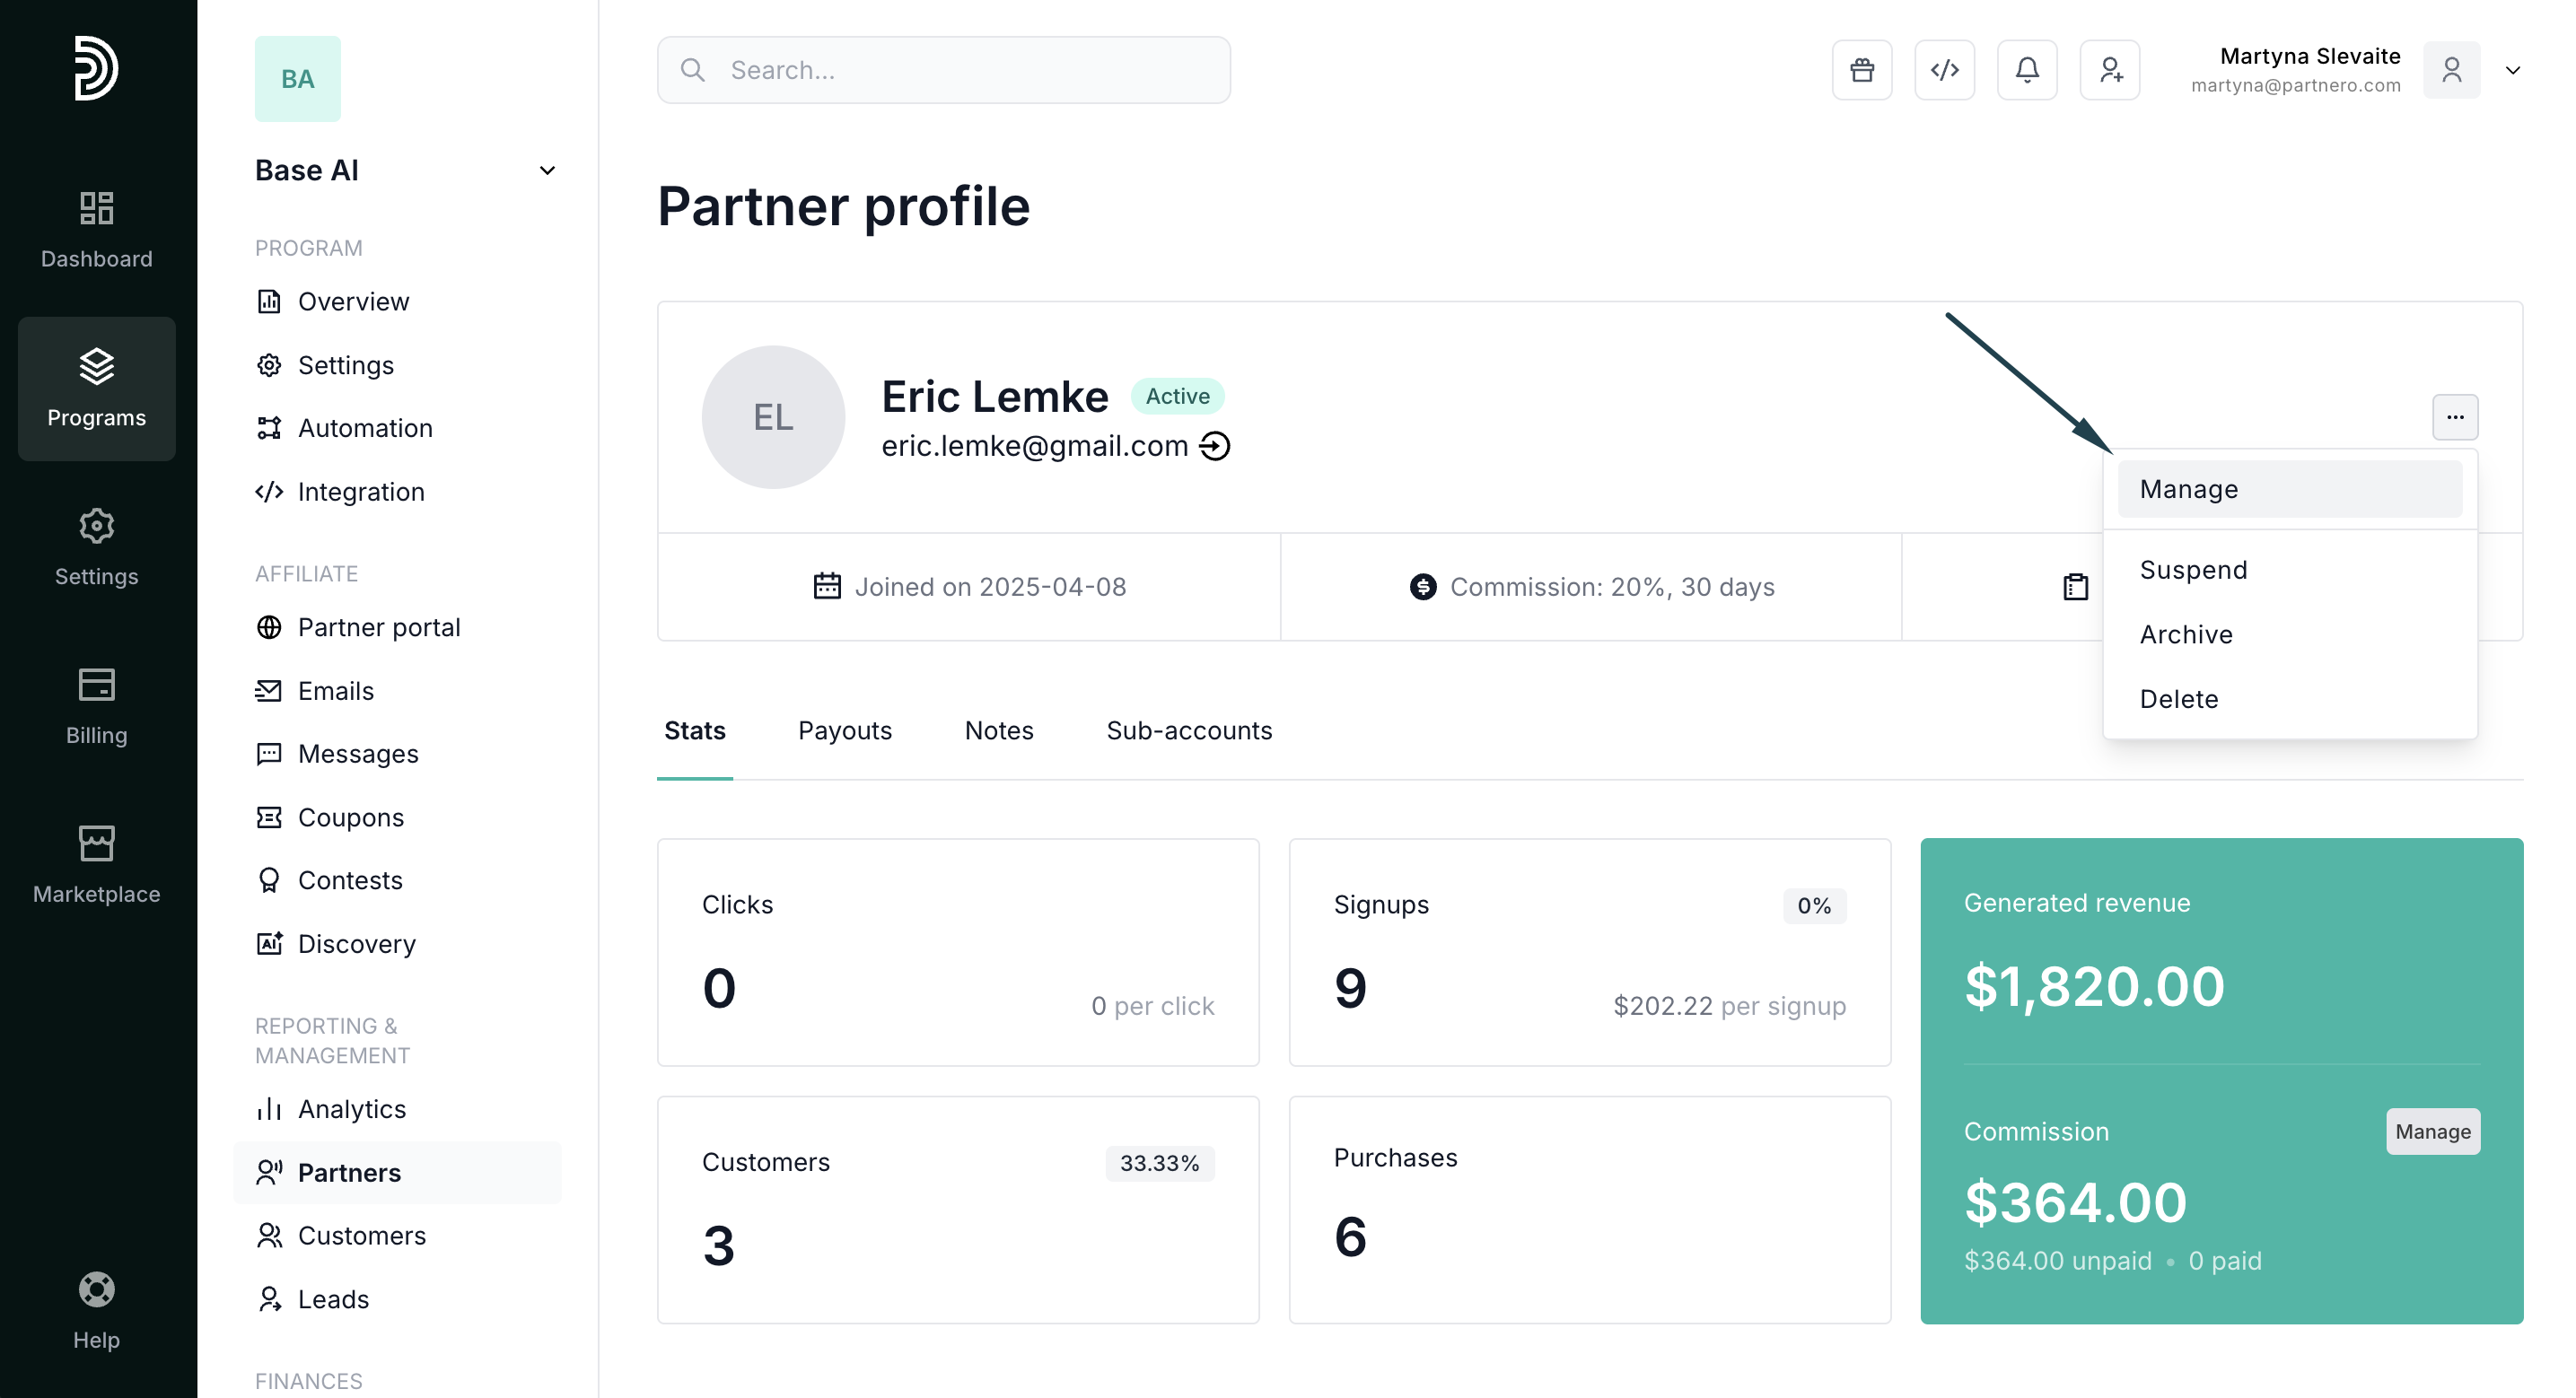
Task: Select Delete from the partner menu
Action: (x=2178, y=699)
